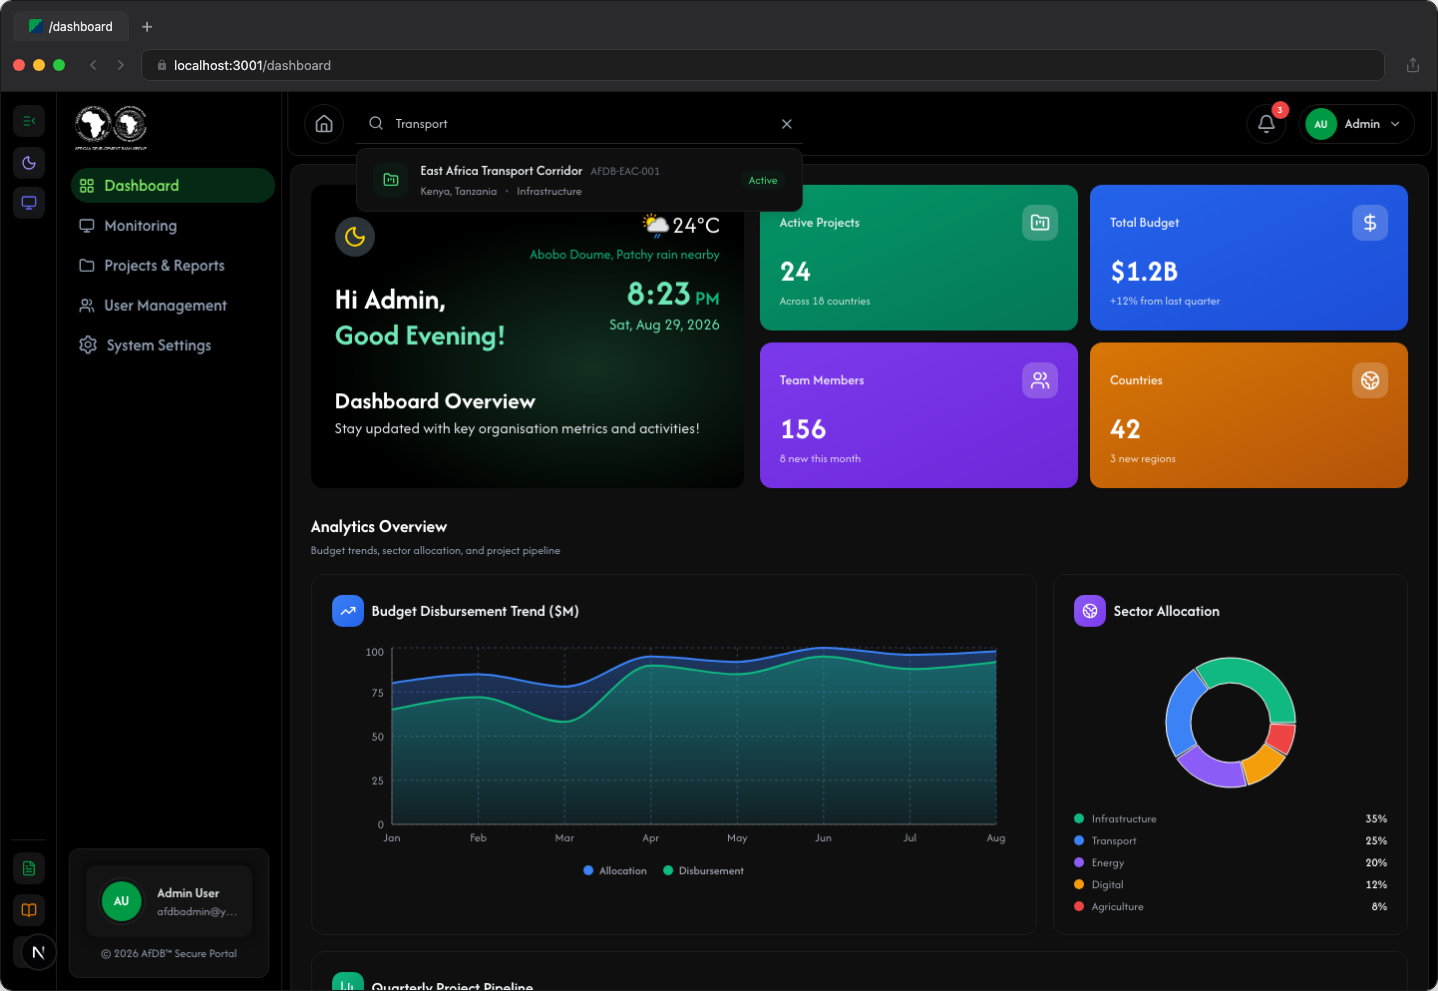Open the notifications bell
1438x991 pixels.
click(x=1266, y=124)
